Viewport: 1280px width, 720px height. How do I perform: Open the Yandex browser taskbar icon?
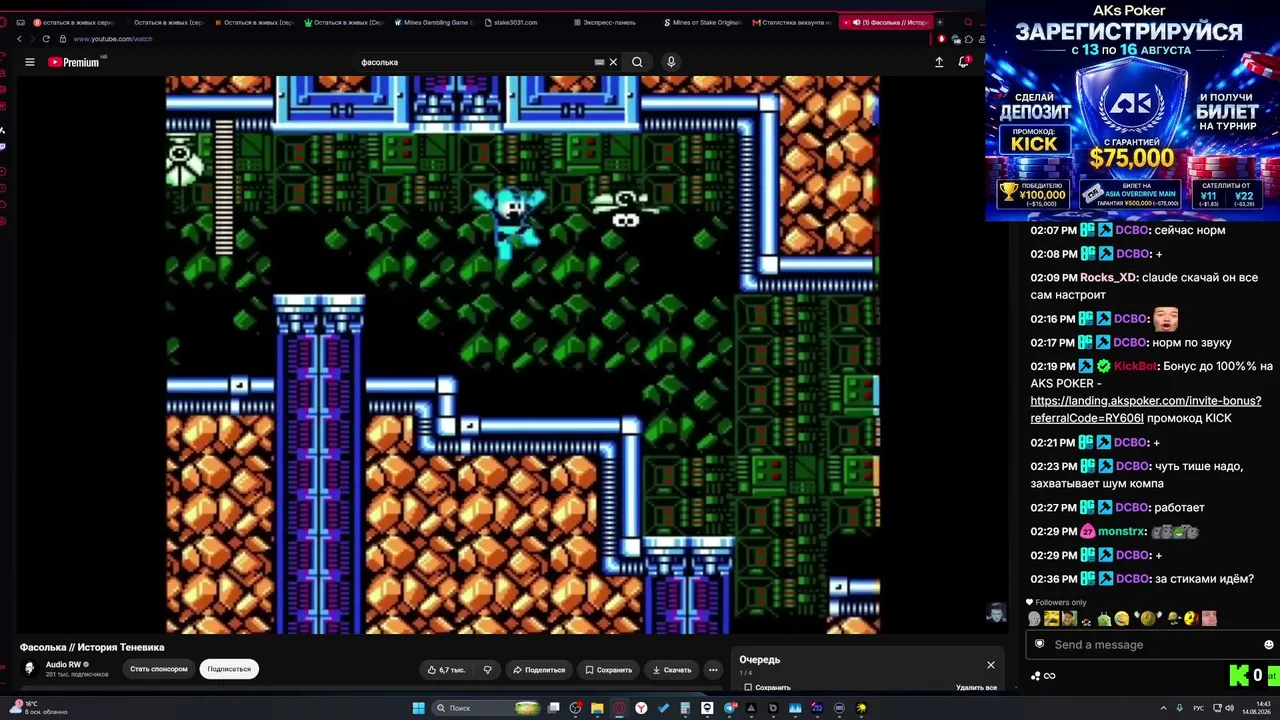(641, 708)
